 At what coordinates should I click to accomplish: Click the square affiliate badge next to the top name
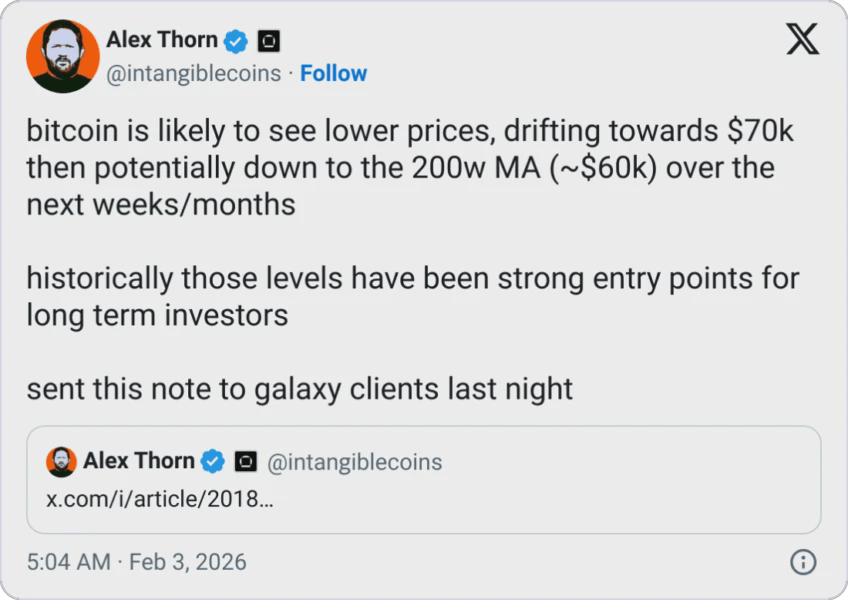(268, 41)
